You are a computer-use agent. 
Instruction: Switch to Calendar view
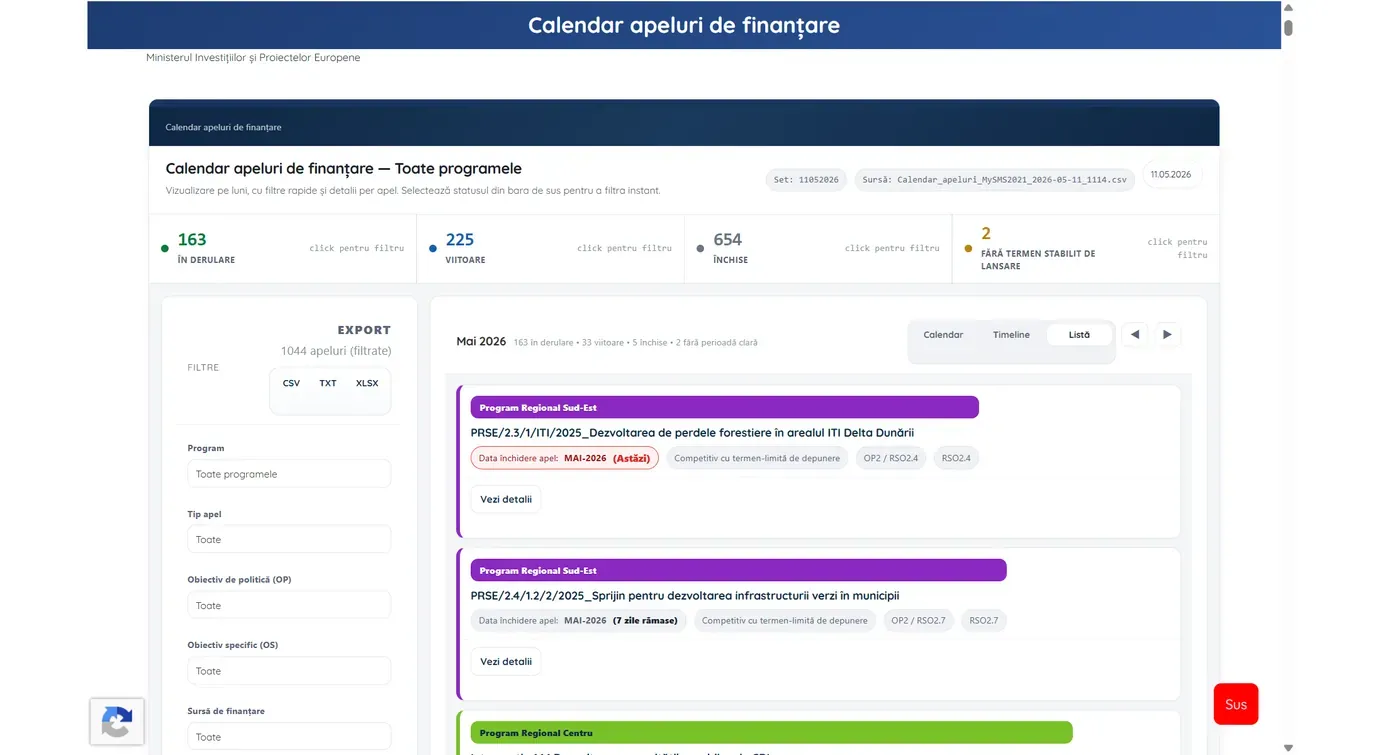click(x=943, y=335)
